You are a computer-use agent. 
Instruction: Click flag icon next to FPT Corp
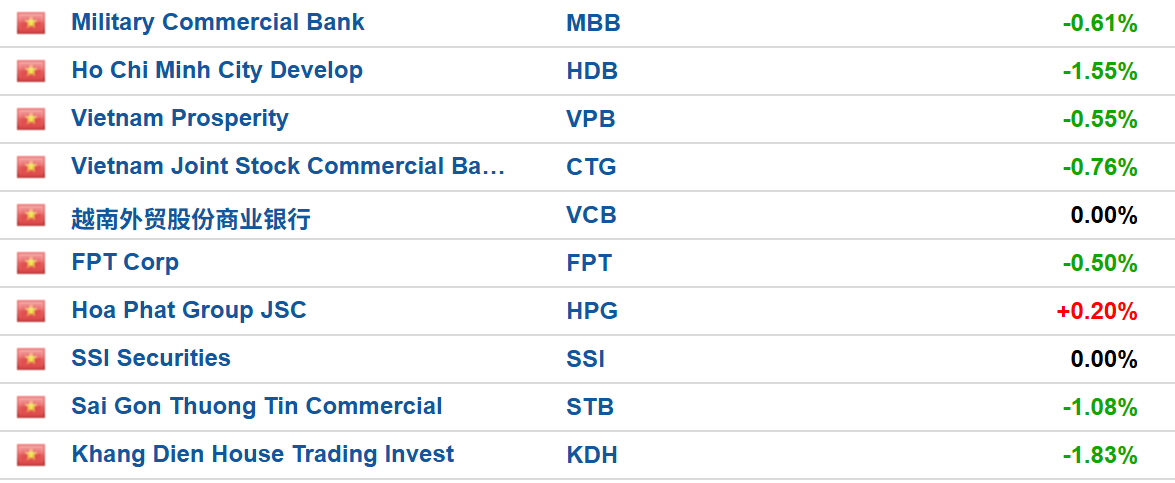pos(31,263)
